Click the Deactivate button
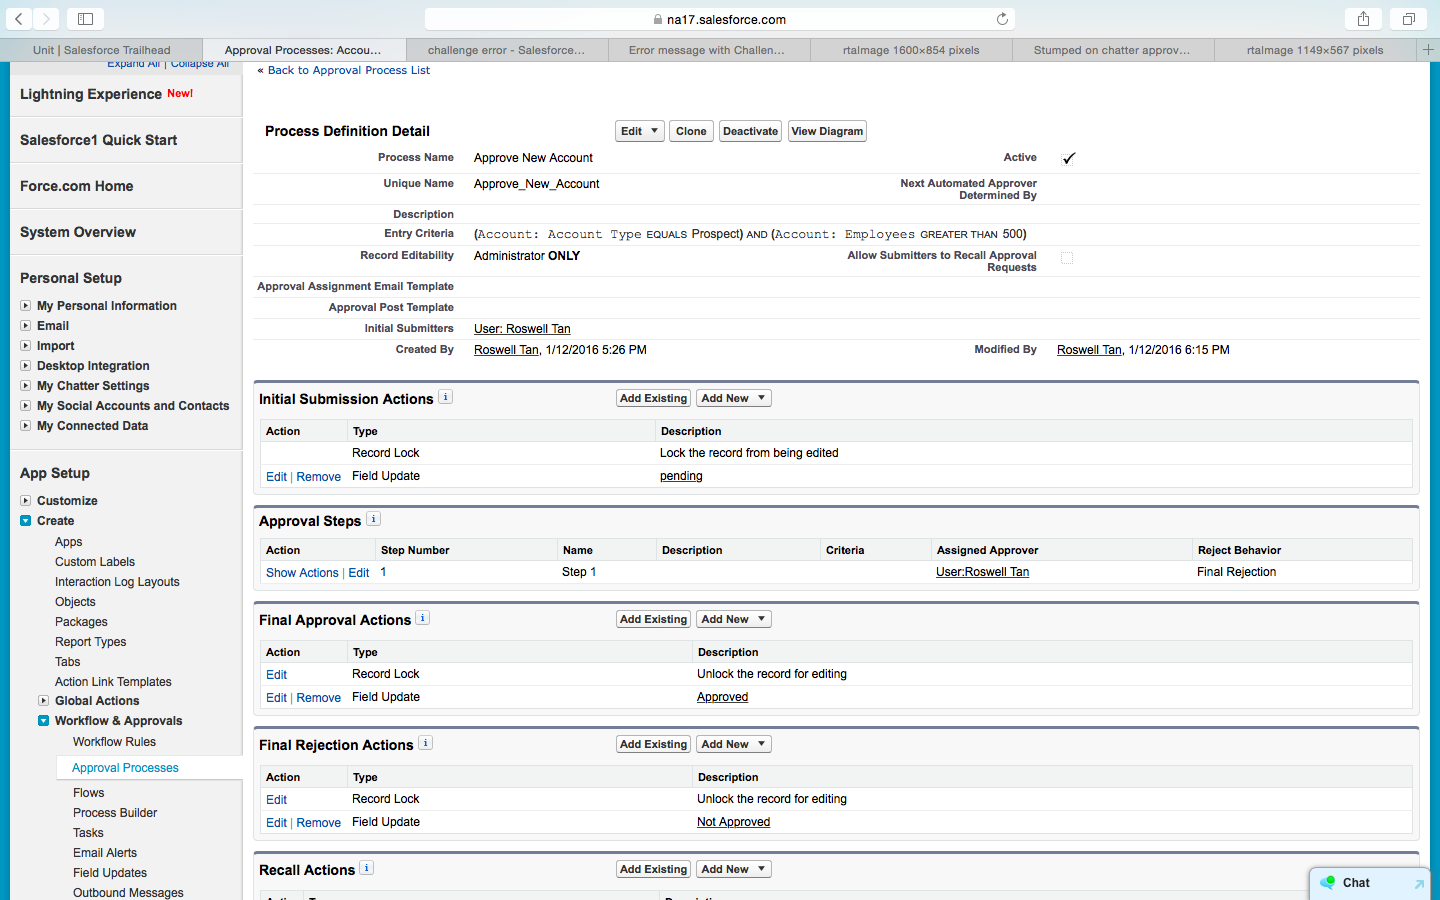The height and width of the screenshot is (900, 1440). (x=750, y=131)
